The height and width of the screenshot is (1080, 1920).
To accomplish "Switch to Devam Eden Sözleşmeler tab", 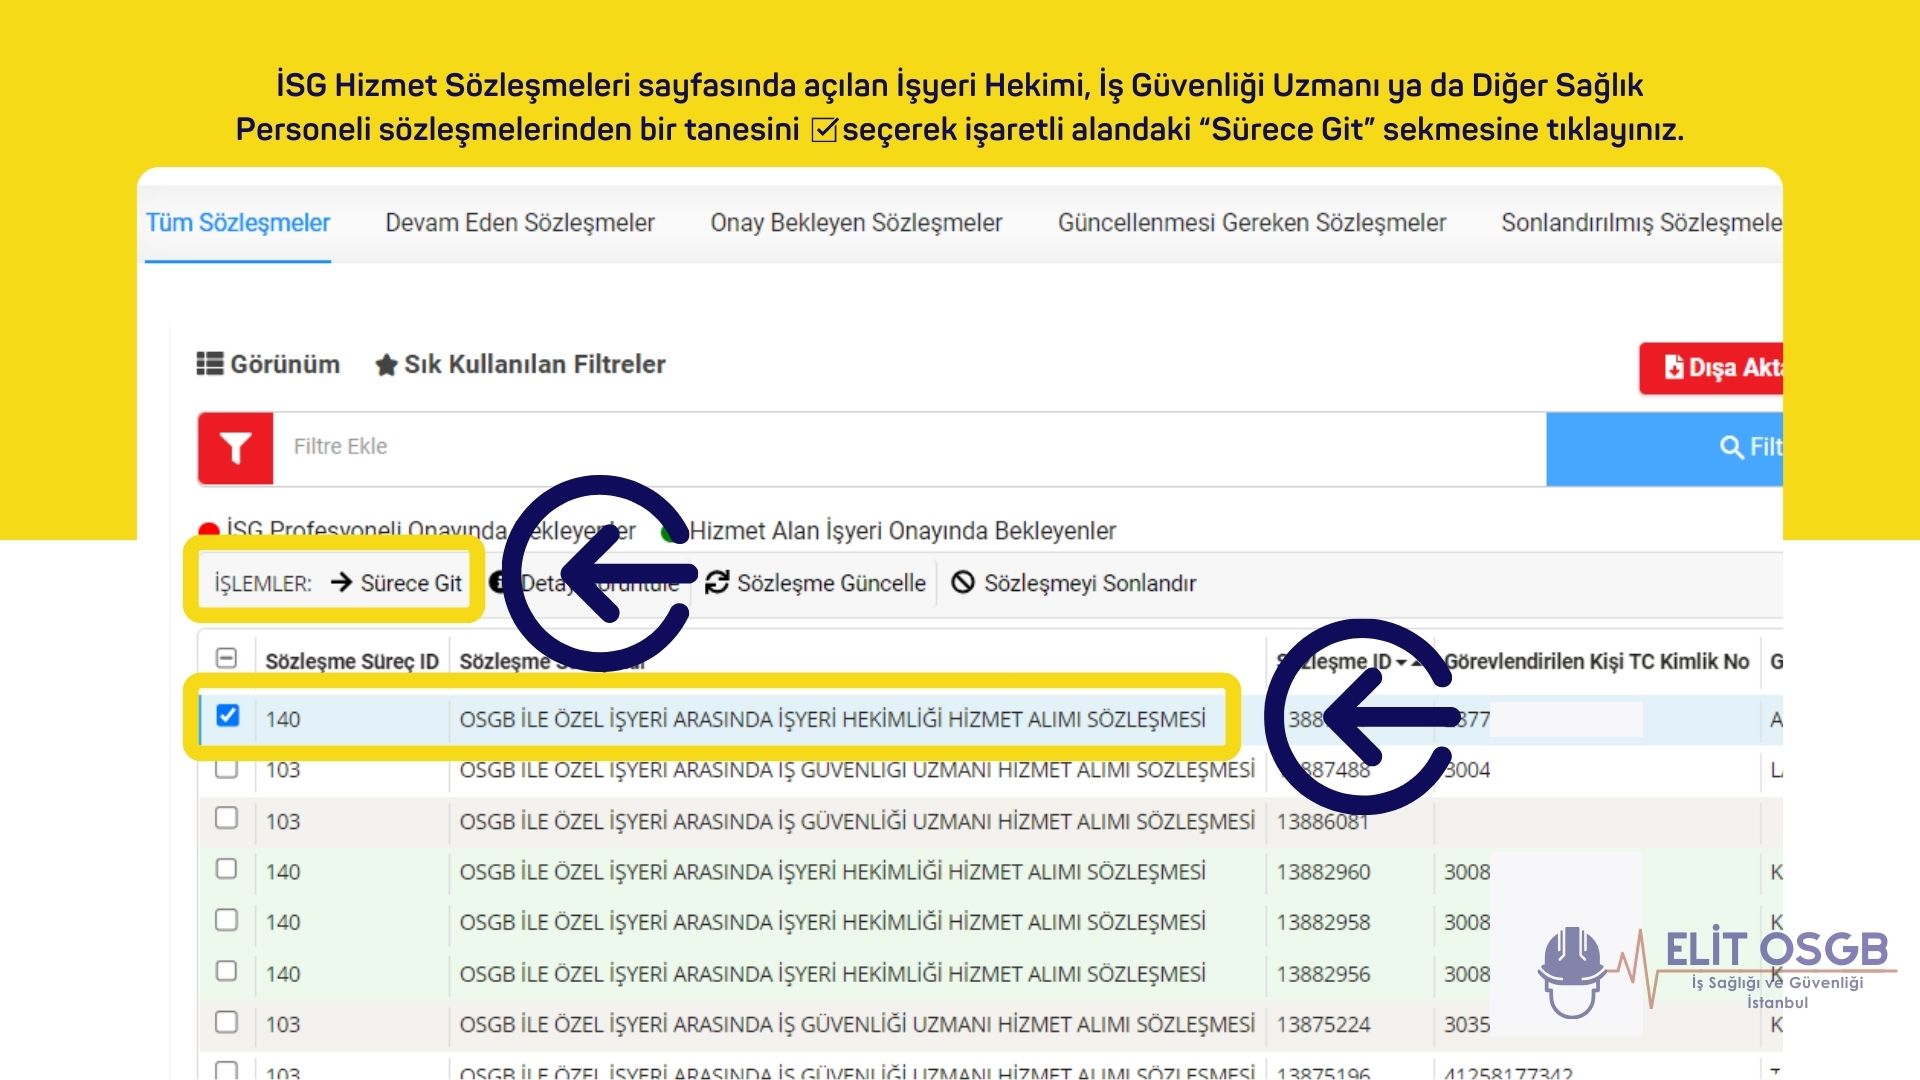I will 520,223.
